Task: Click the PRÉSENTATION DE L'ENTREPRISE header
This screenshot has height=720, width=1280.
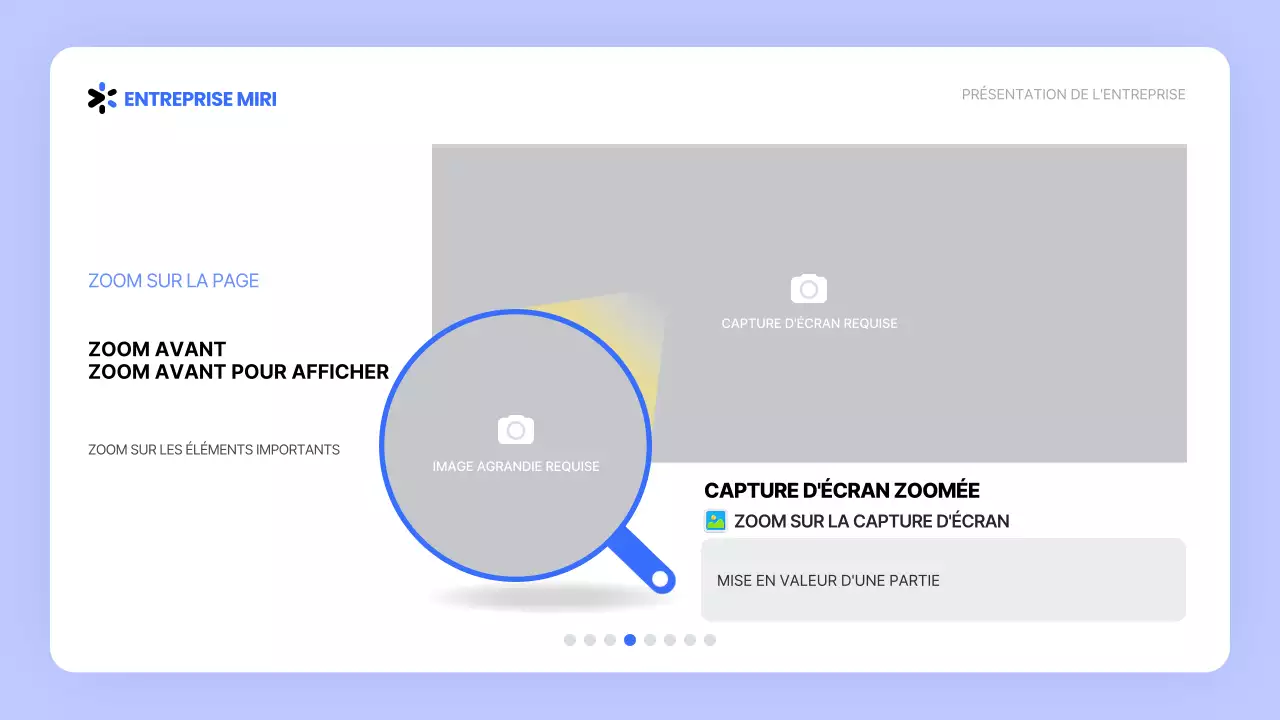Action: 1073,94
